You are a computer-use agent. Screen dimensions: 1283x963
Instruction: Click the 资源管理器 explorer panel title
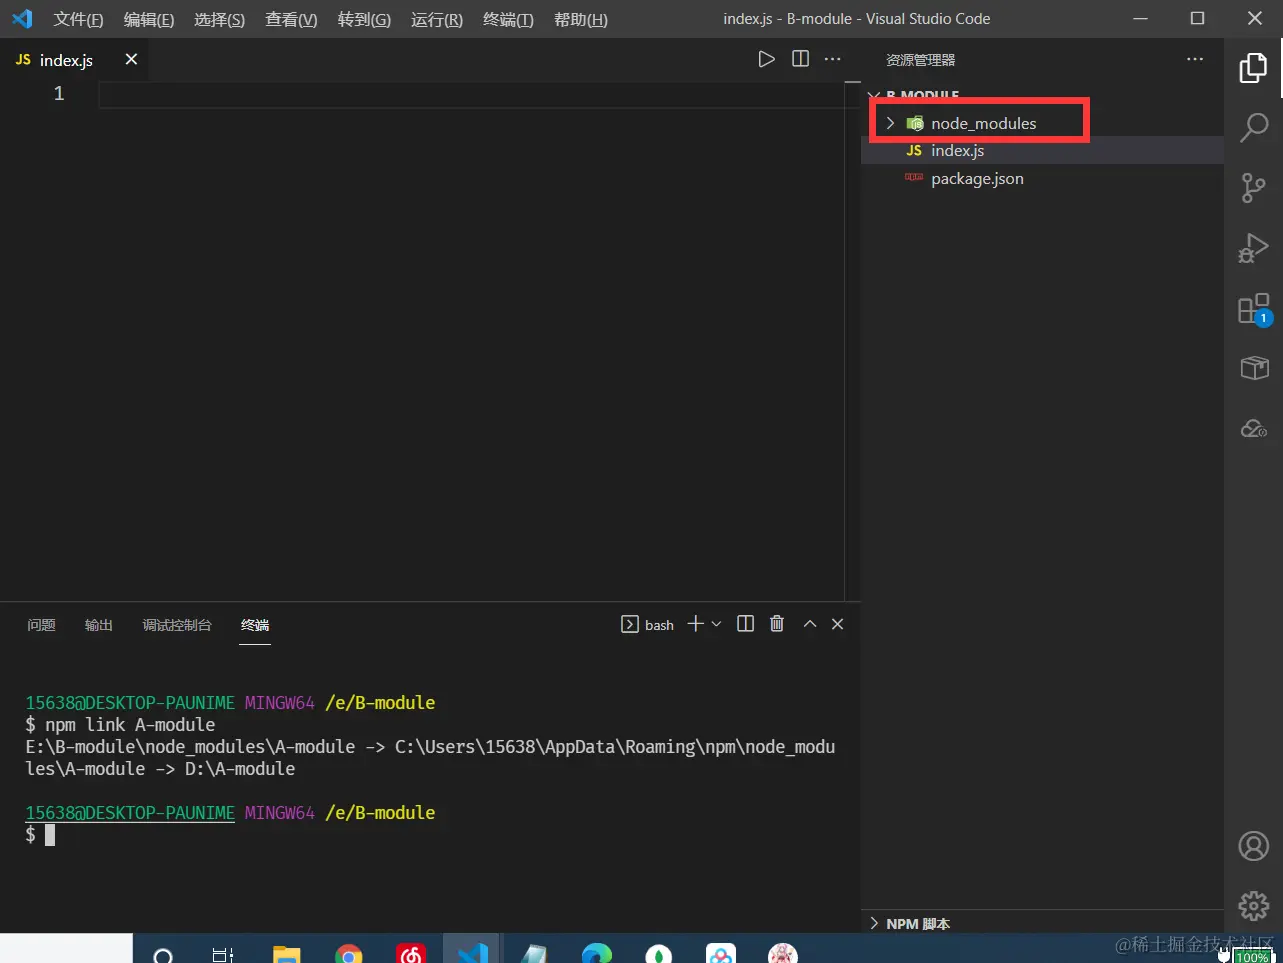[920, 60]
